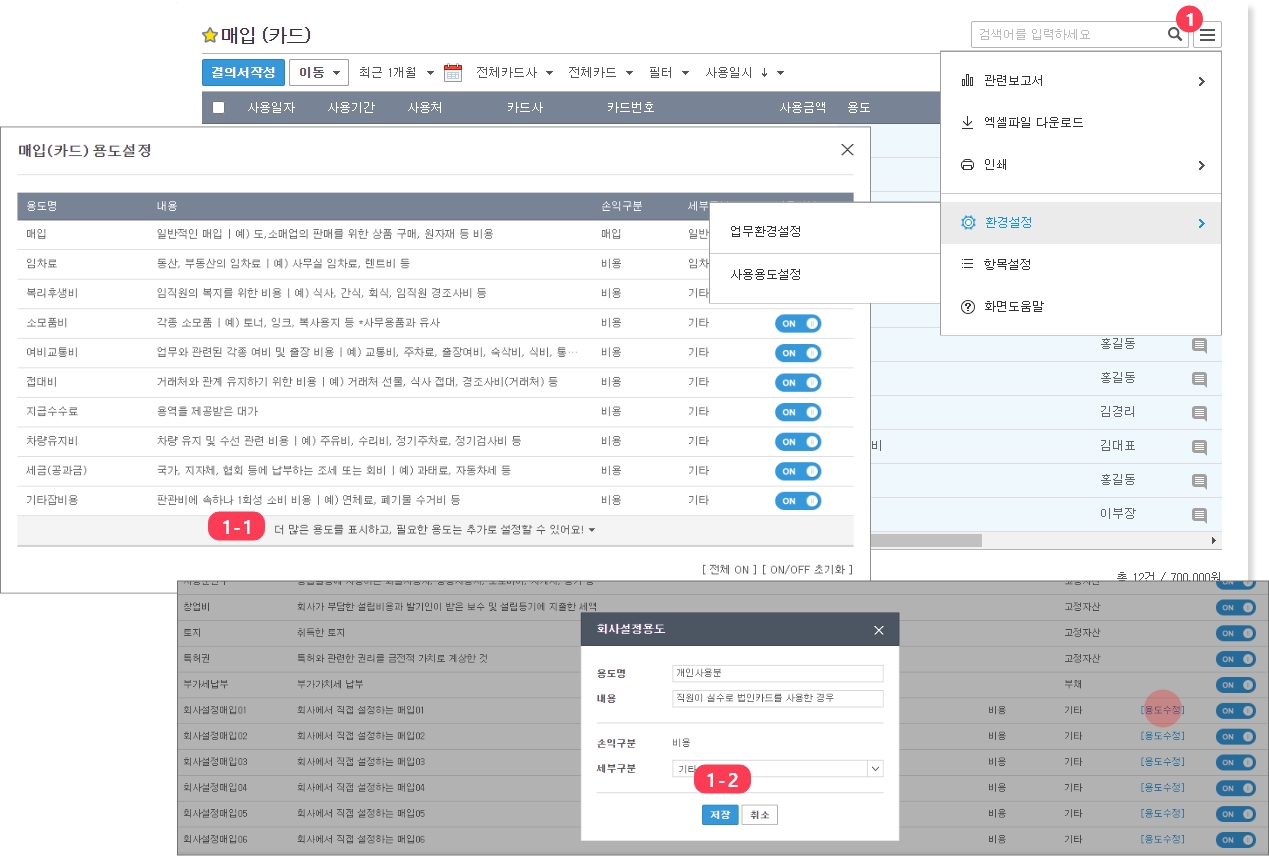Click the star favorite icon beside 매입 (카드)

pos(209,35)
